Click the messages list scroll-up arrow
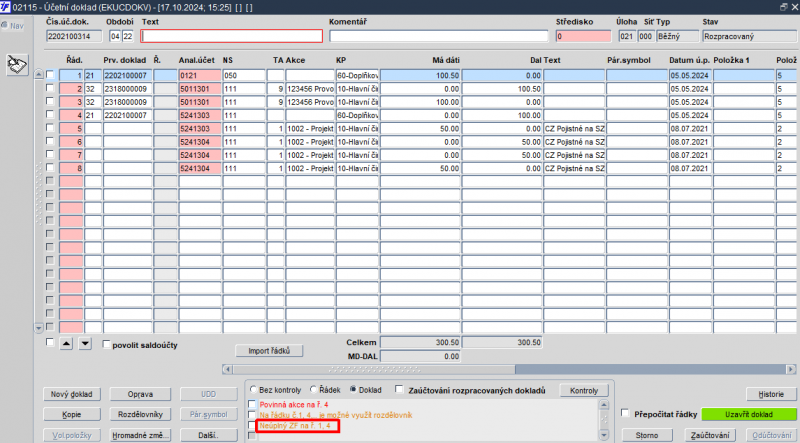 coord(604,405)
